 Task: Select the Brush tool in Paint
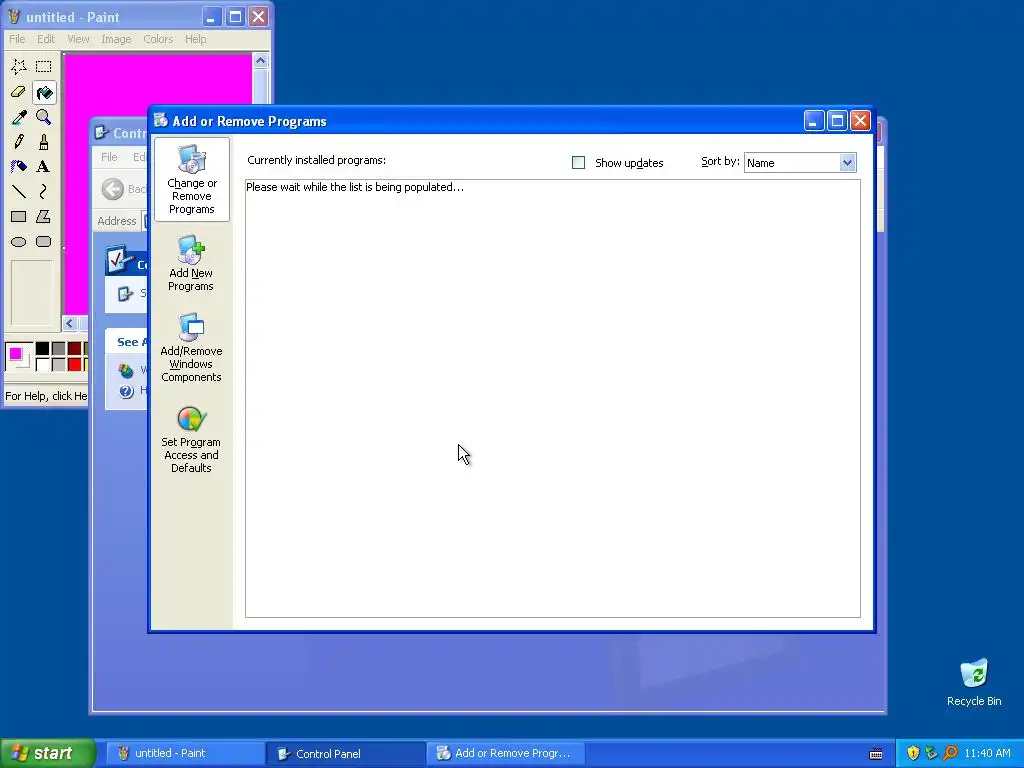[x=44, y=142]
